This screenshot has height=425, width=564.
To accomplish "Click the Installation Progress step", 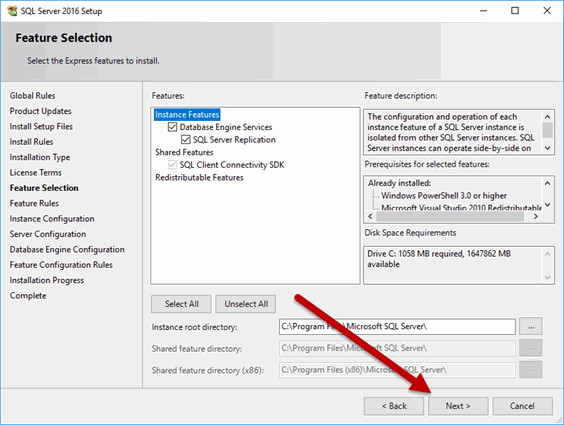I will (x=47, y=280).
